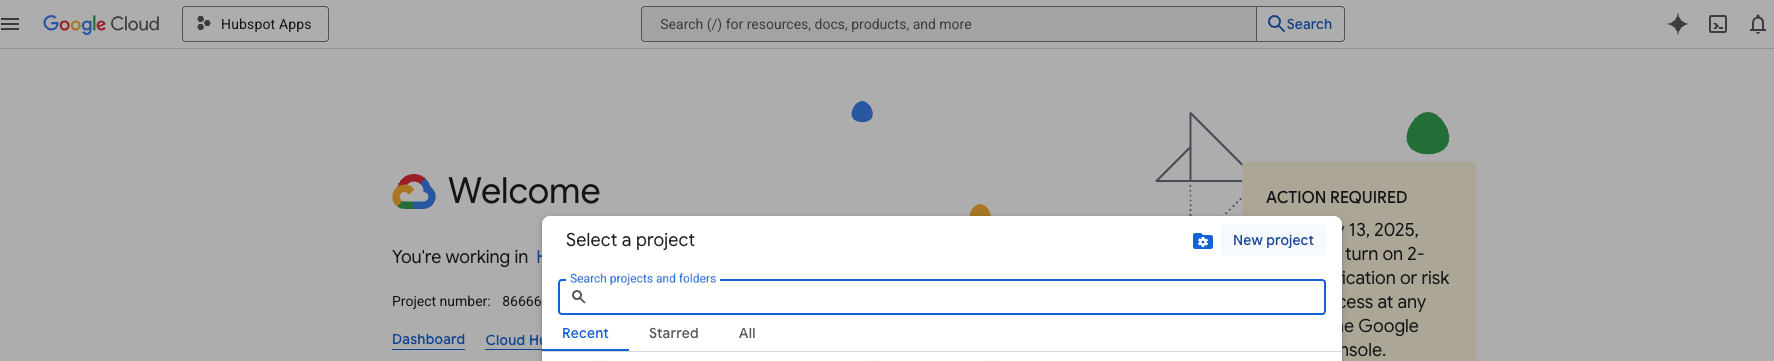The image size is (1774, 361).
Task: Open the Gemini sparkle assistant icon
Action: click(x=1678, y=24)
